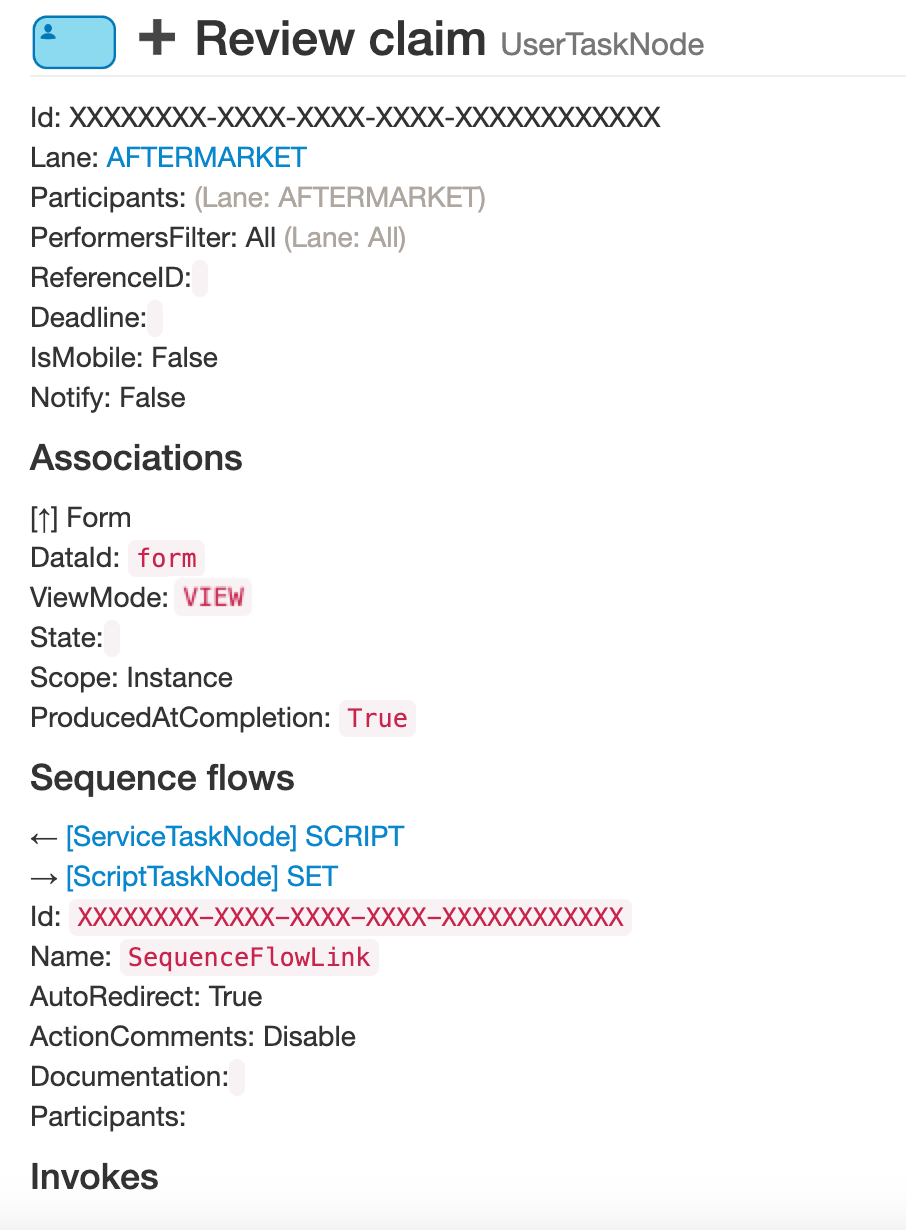The width and height of the screenshot is (906, 1230).
Task: Click the Invokes section heading
Action: [x=94, y=1177]
